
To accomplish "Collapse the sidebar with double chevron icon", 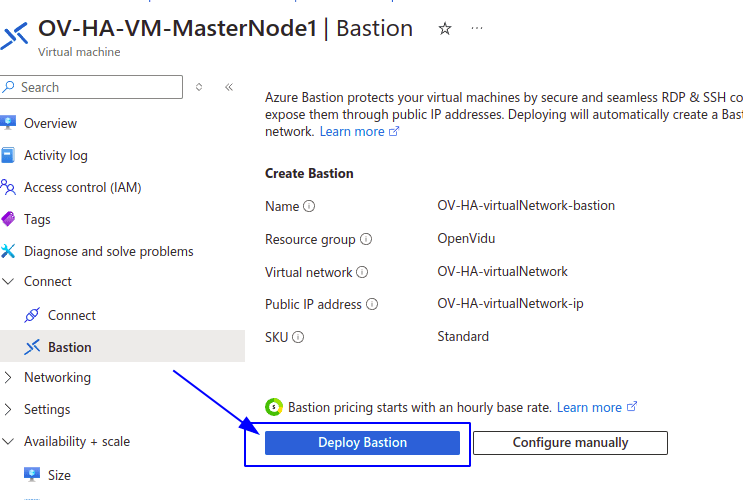I will point(229,87).
